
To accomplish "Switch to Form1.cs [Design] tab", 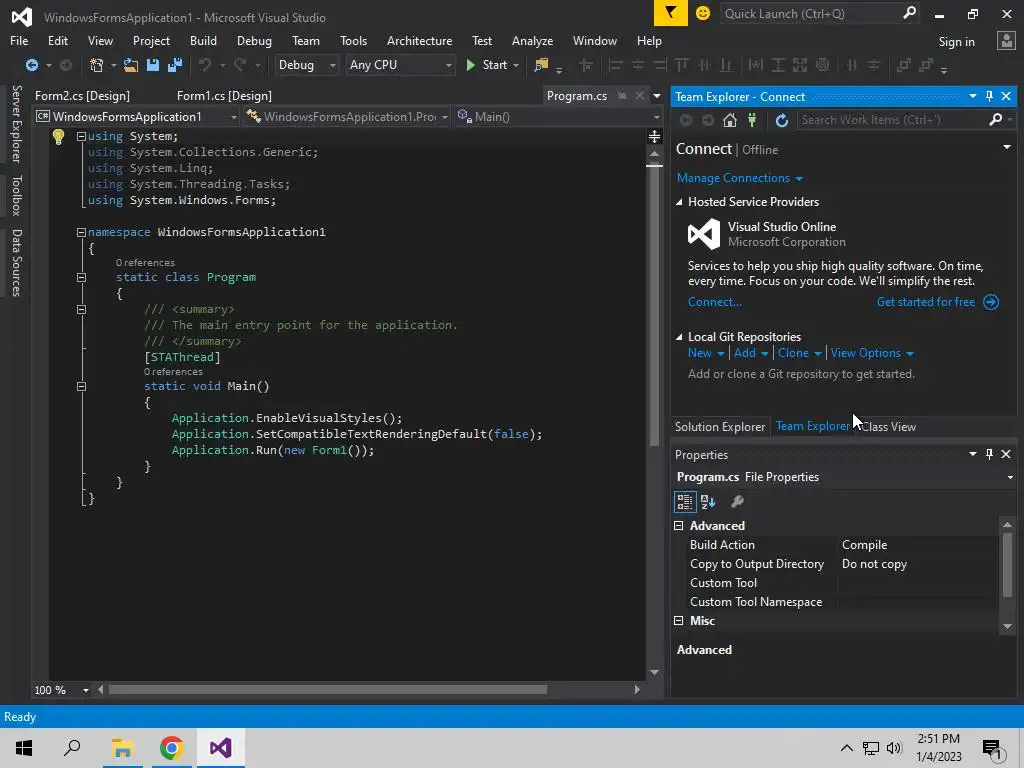I will 224,95.
